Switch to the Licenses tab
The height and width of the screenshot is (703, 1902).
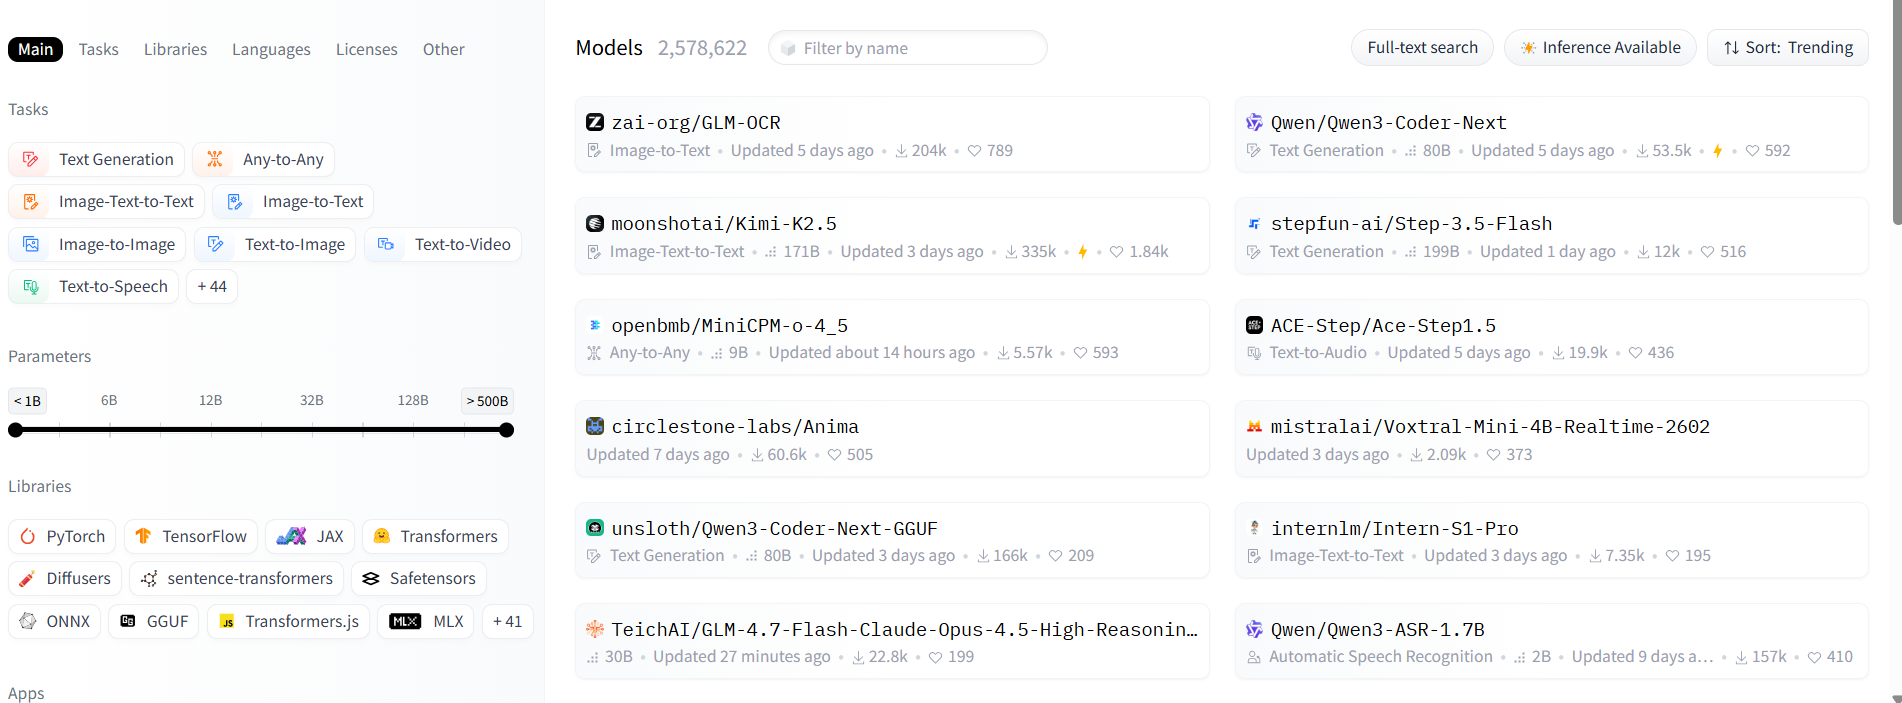click(366, 49)
